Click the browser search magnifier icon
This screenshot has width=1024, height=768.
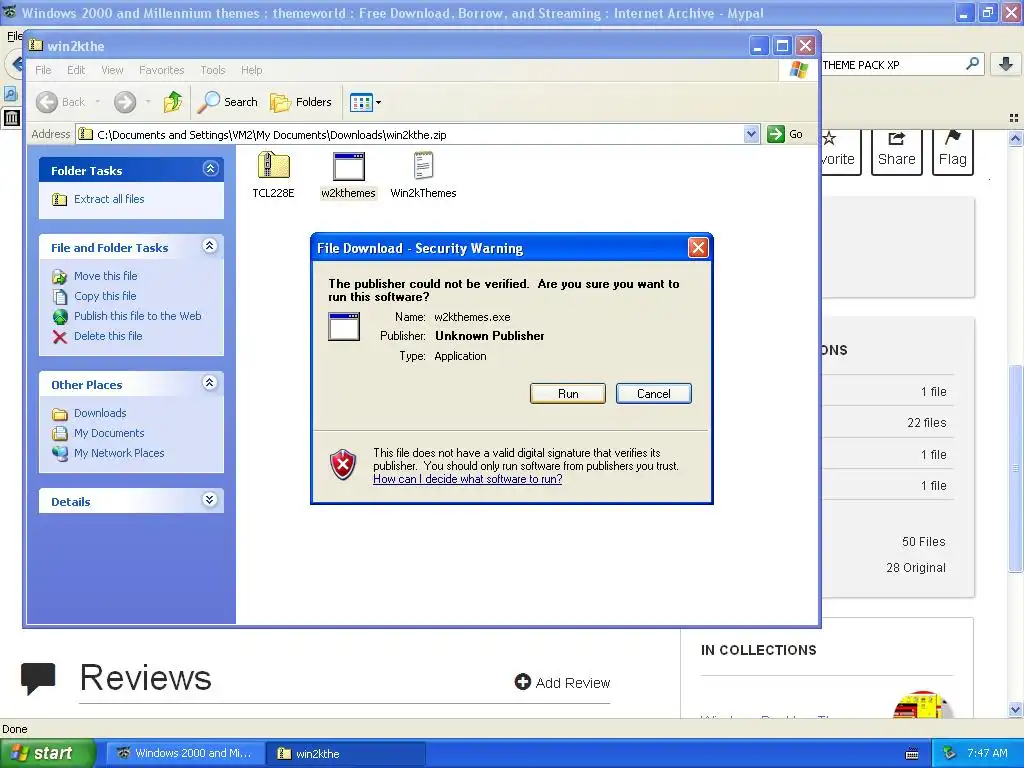tap(972, 64)
